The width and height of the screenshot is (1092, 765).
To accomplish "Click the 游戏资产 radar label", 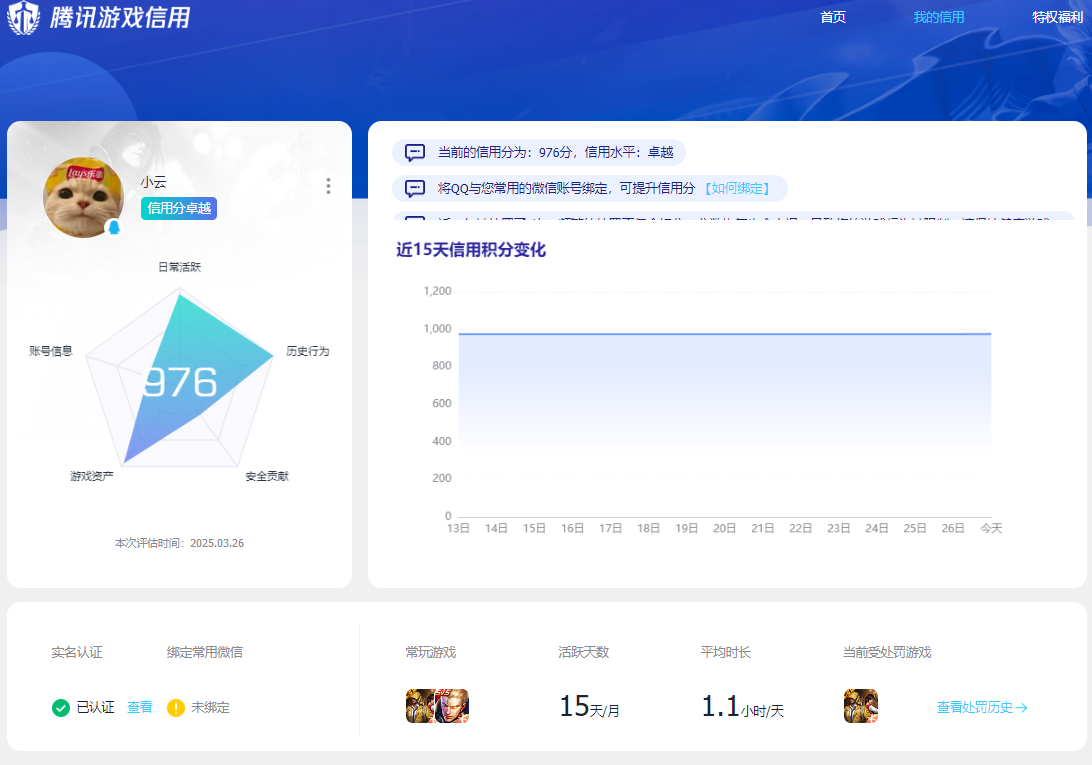I will click(x=91, y=476).
